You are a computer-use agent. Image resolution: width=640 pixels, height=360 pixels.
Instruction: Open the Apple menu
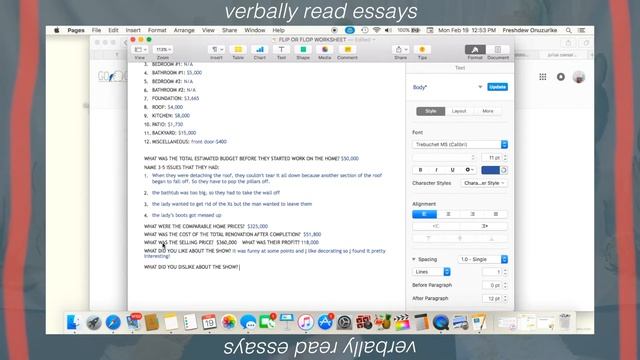[x=57, y=30]
